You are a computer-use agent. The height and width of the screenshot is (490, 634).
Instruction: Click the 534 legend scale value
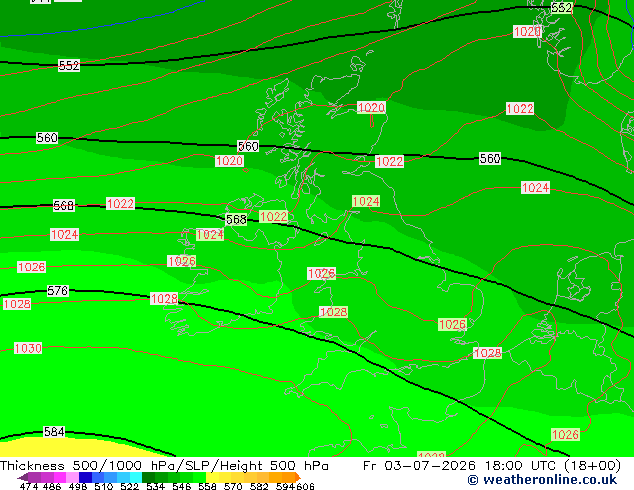point(156,486)
